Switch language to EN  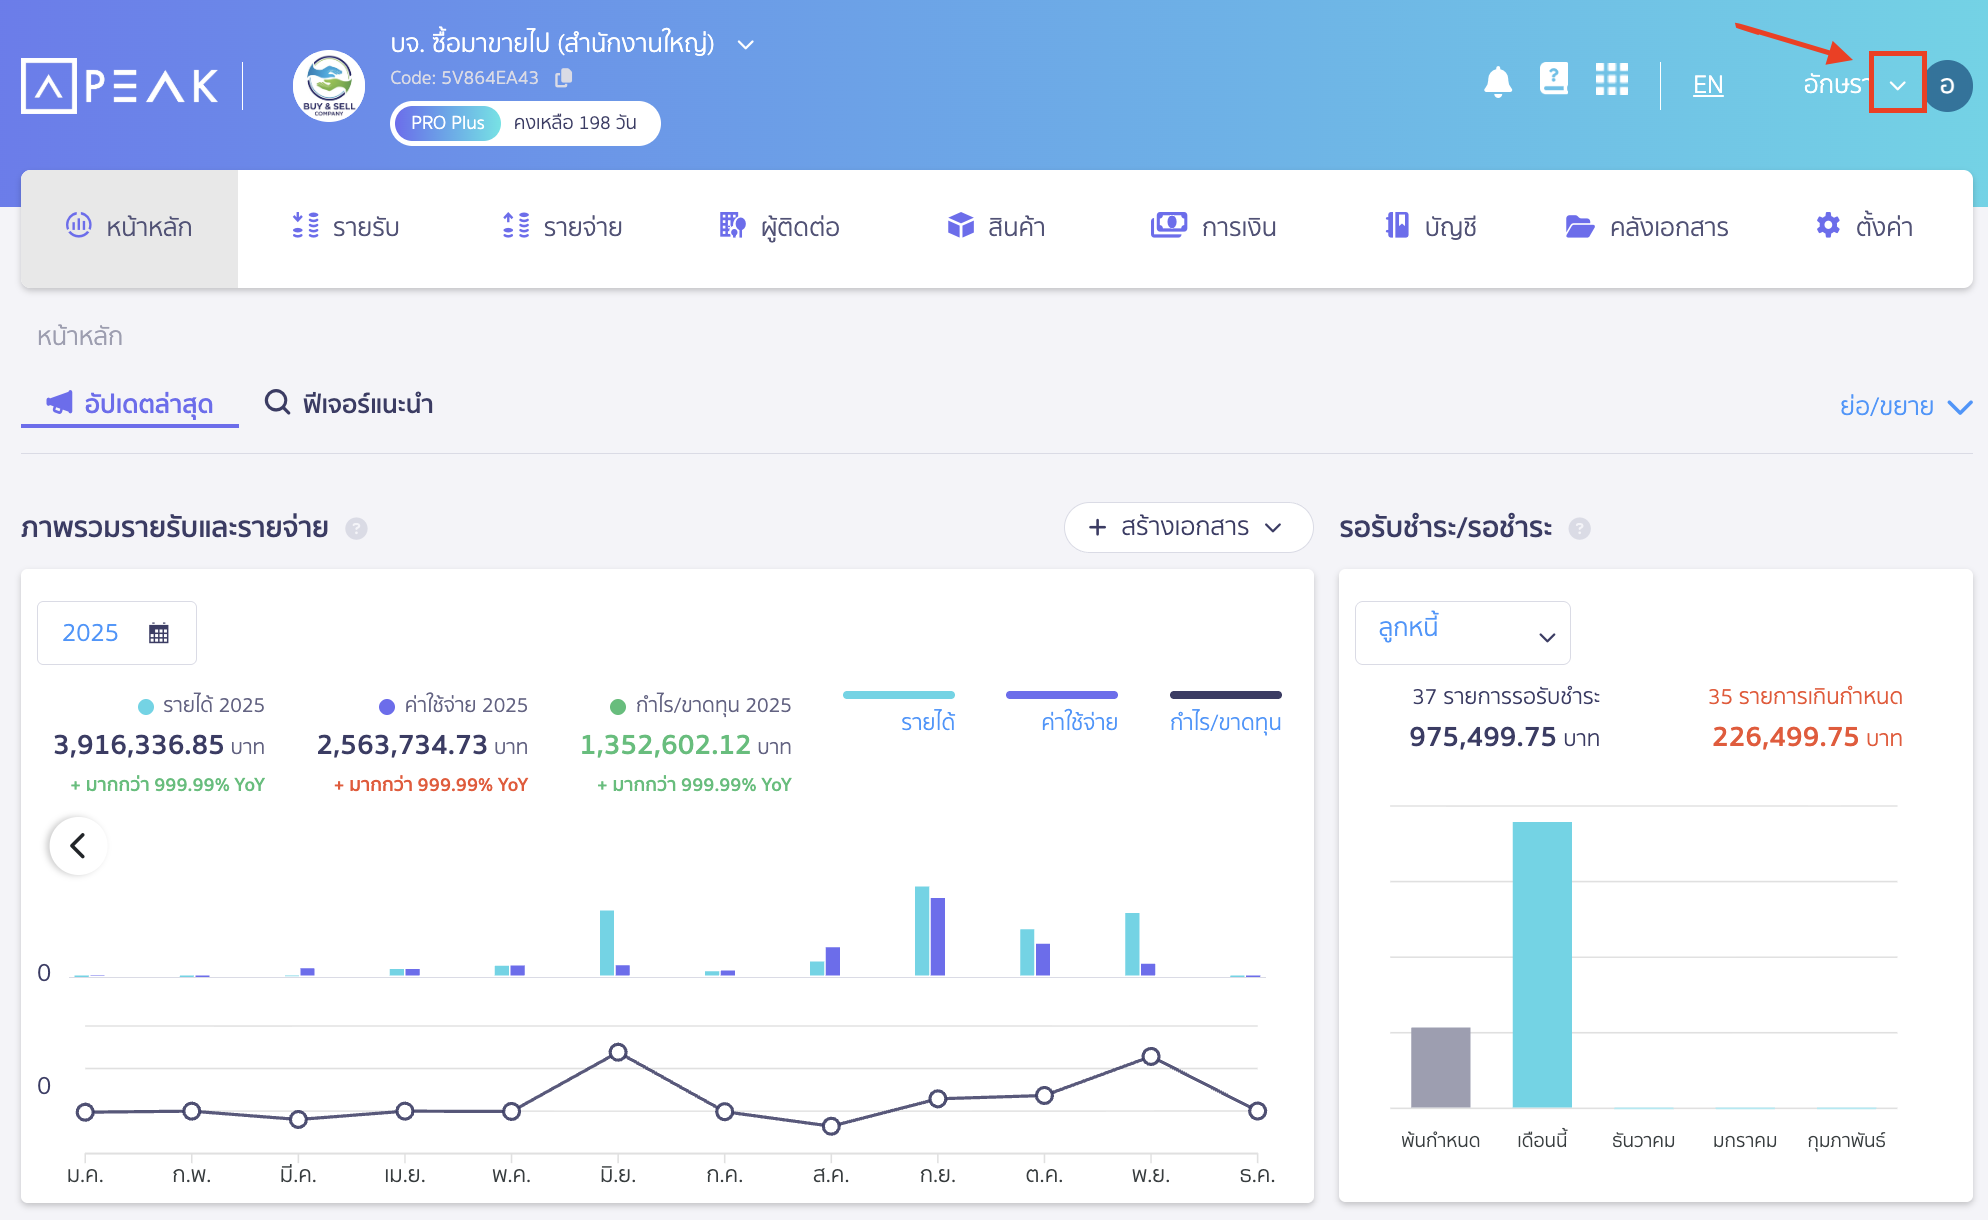(x=1708, y=84)
